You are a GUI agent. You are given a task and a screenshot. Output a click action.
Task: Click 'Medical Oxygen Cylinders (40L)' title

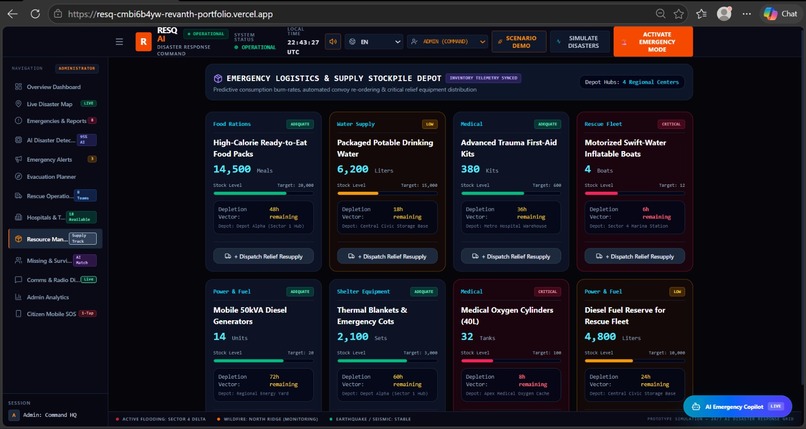tap(507, 315)
